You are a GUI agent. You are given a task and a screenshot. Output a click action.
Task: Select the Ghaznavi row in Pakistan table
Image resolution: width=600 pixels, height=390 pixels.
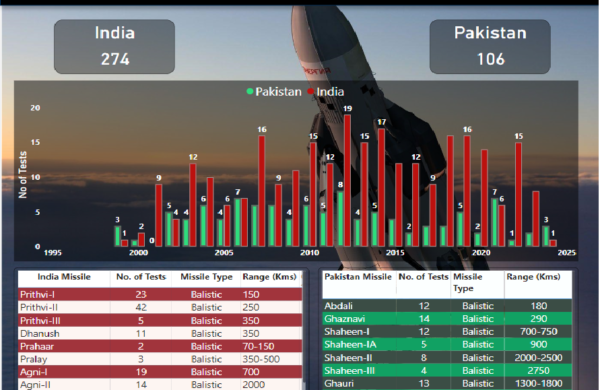447,319
